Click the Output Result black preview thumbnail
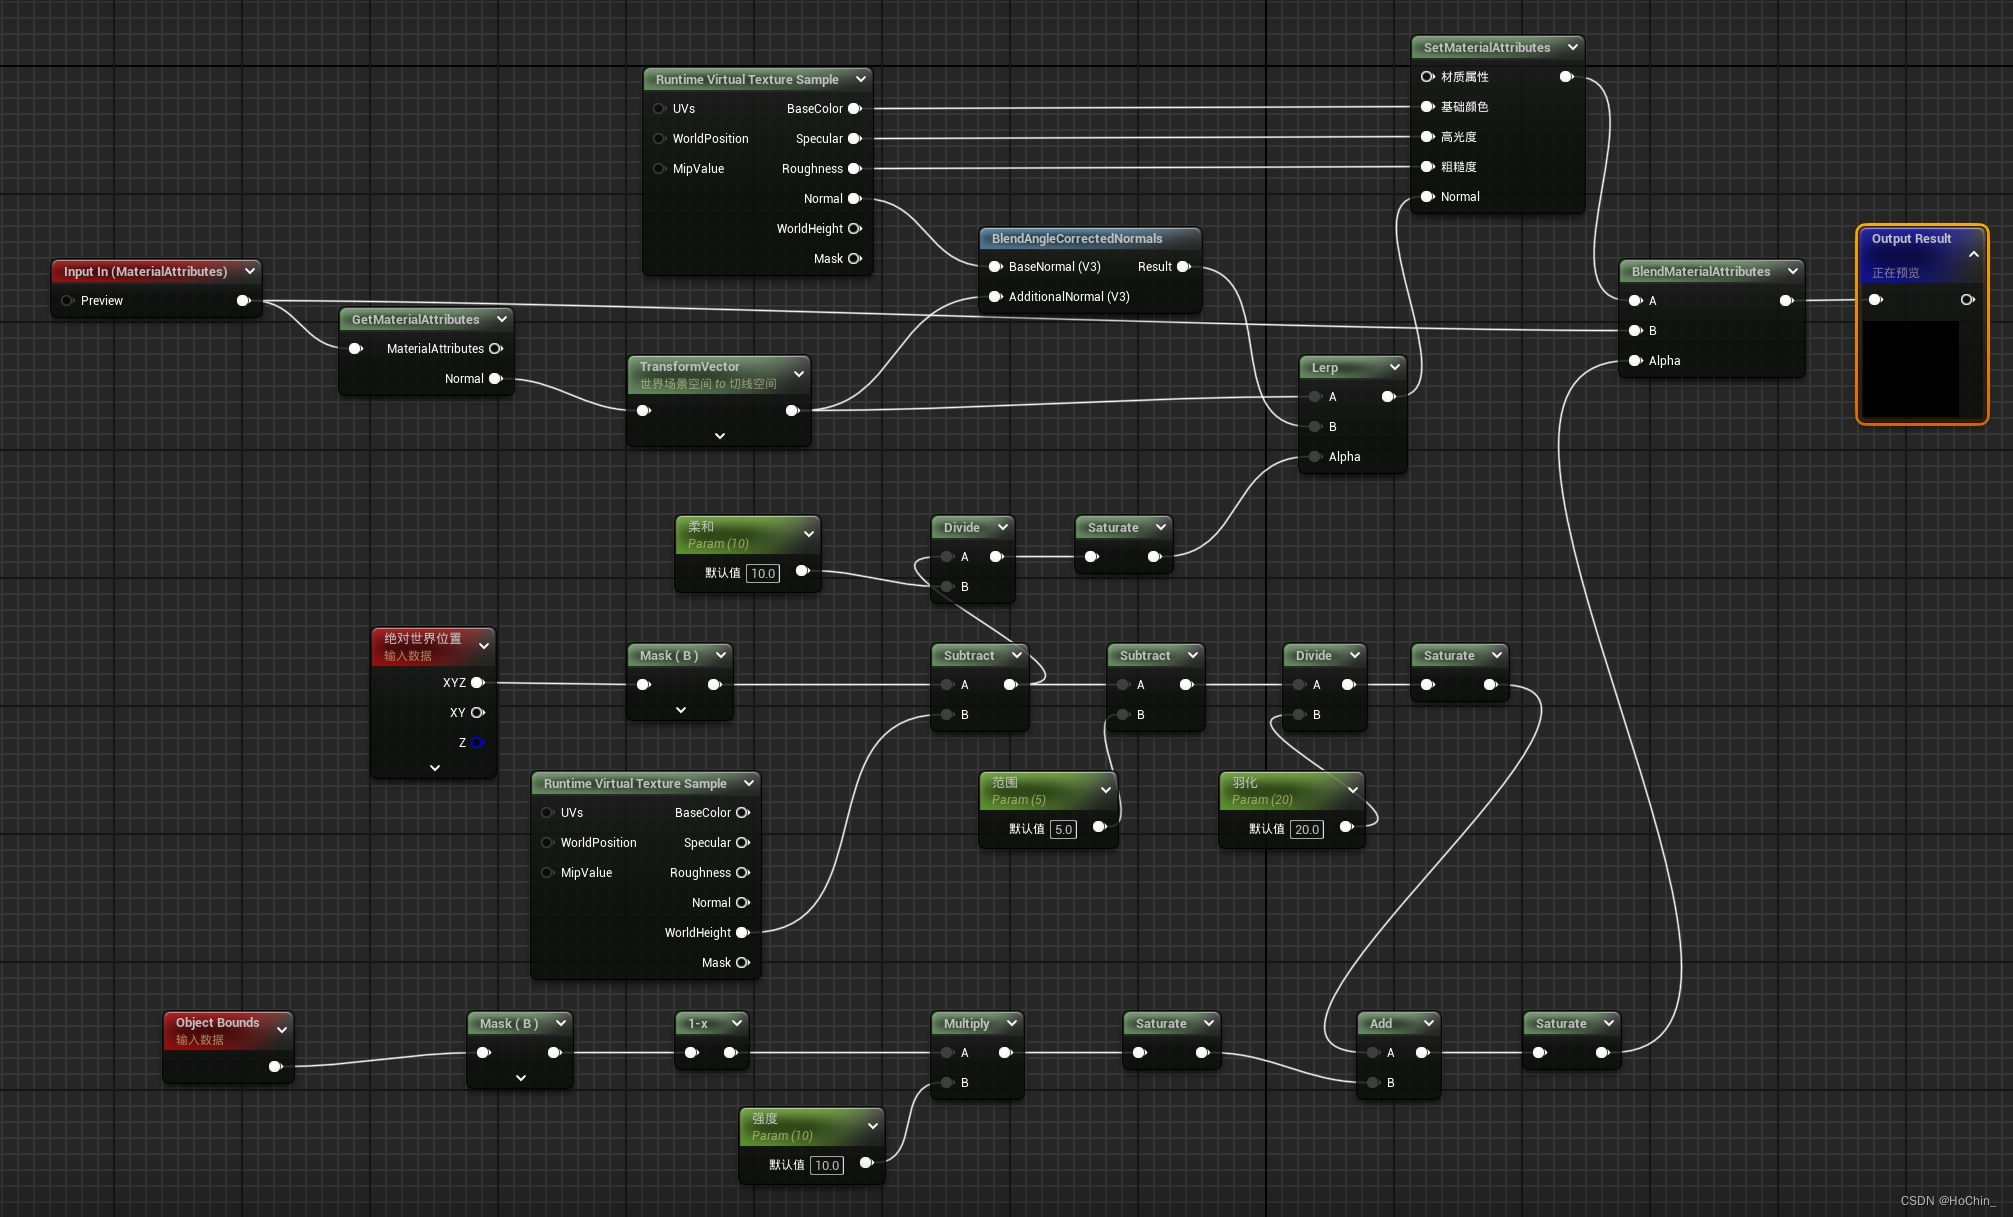 tap(1911, 368)
